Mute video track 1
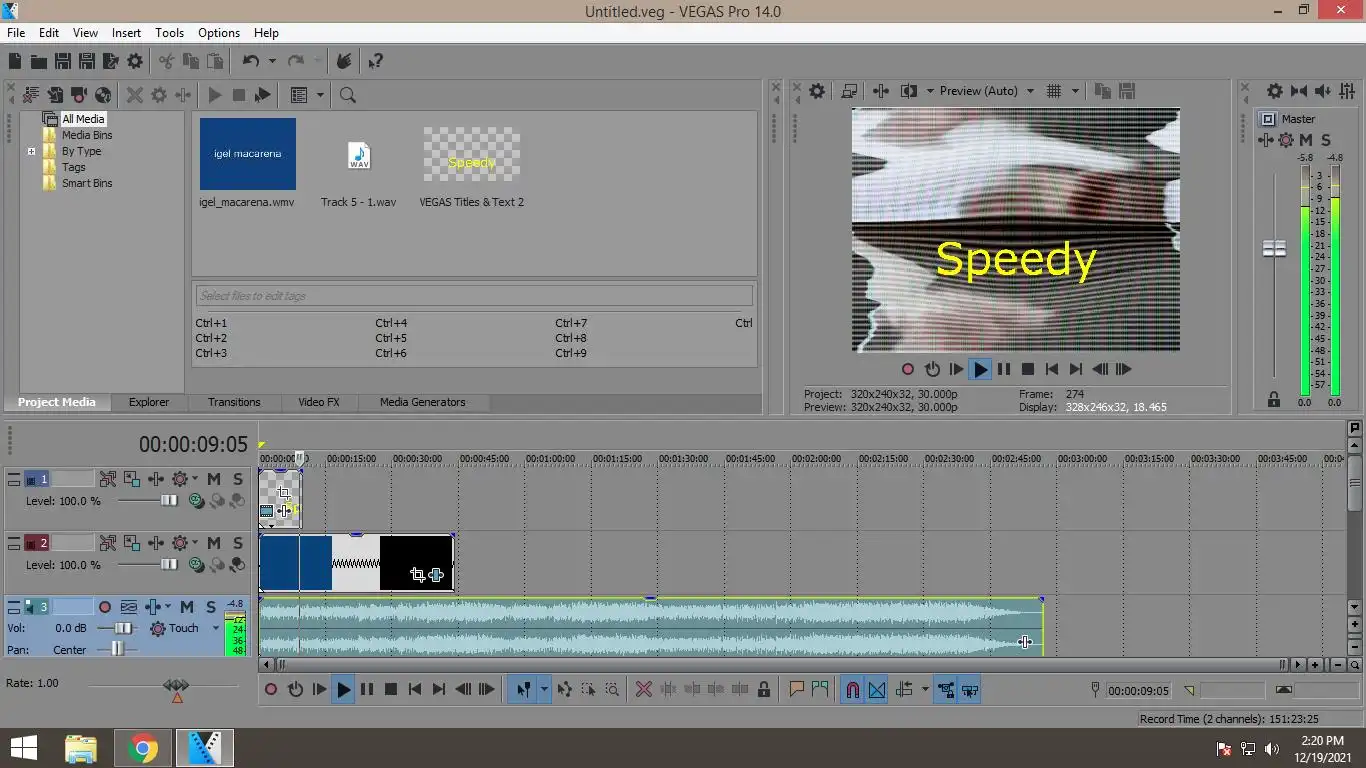The image size is (1366, 768). tap(214, 479)
